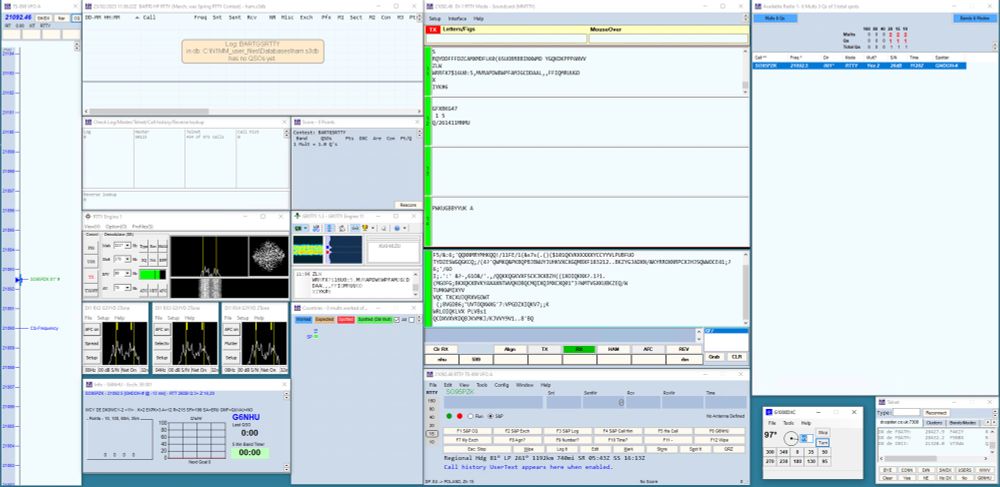1000x487 pixels.
Task: Select the 15 band button in entry window
Action: [x=432, y=433]
